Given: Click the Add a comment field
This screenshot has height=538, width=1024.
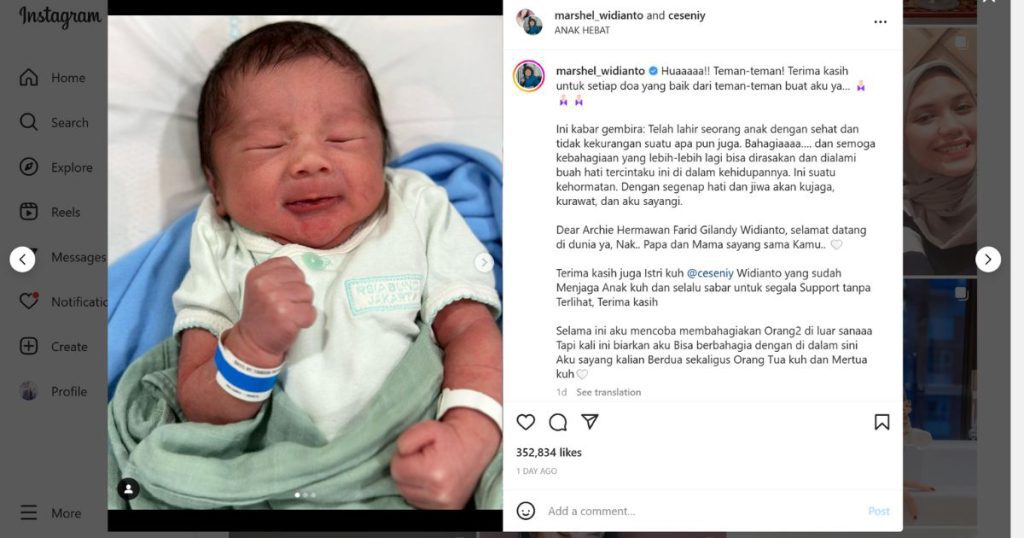Looking at the screenshot, I should pyautogui.click(x=705, y=511).
